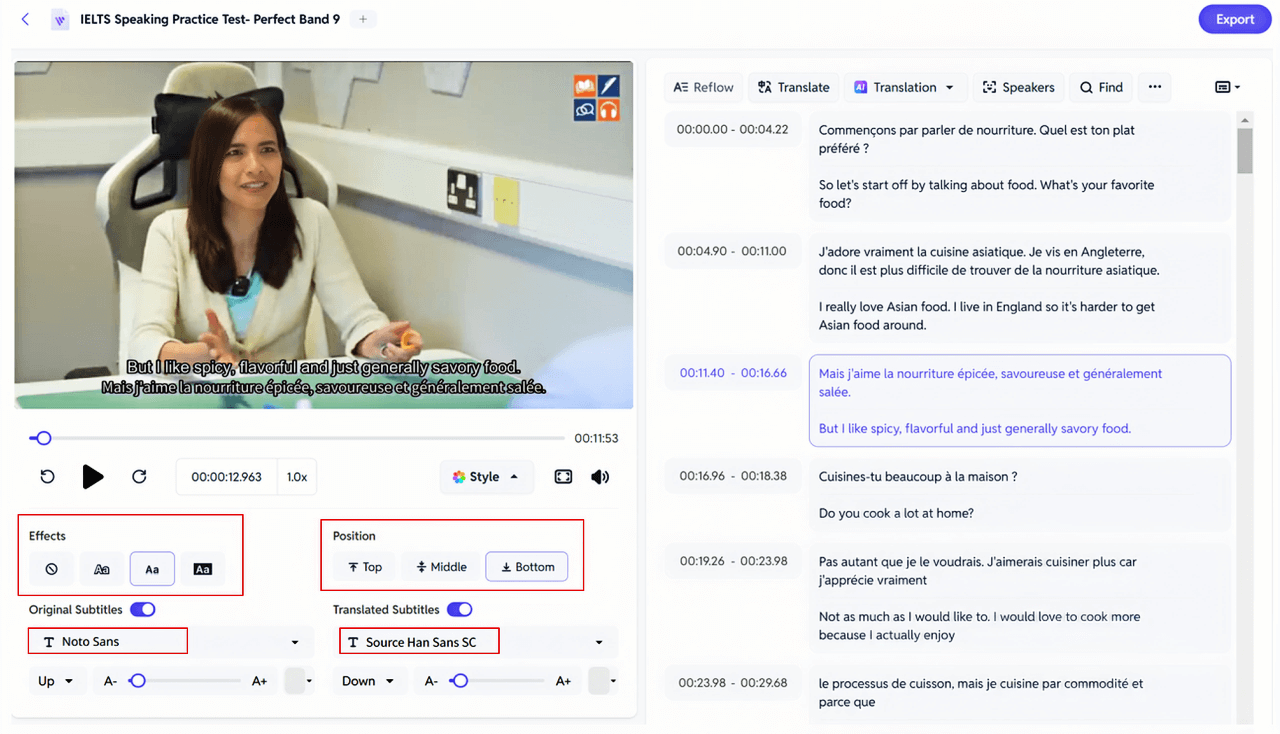Select timestamp 00:16.96 - 00:18.38
The height and width of the screenshot is (734, 1280).
point(733,476)
